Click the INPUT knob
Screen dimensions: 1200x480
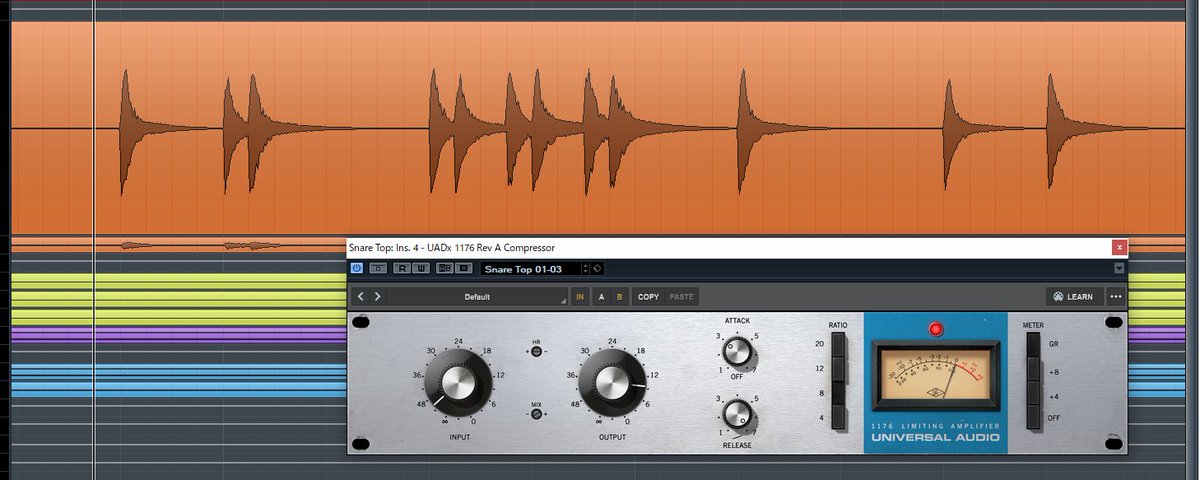coord(458,383)
